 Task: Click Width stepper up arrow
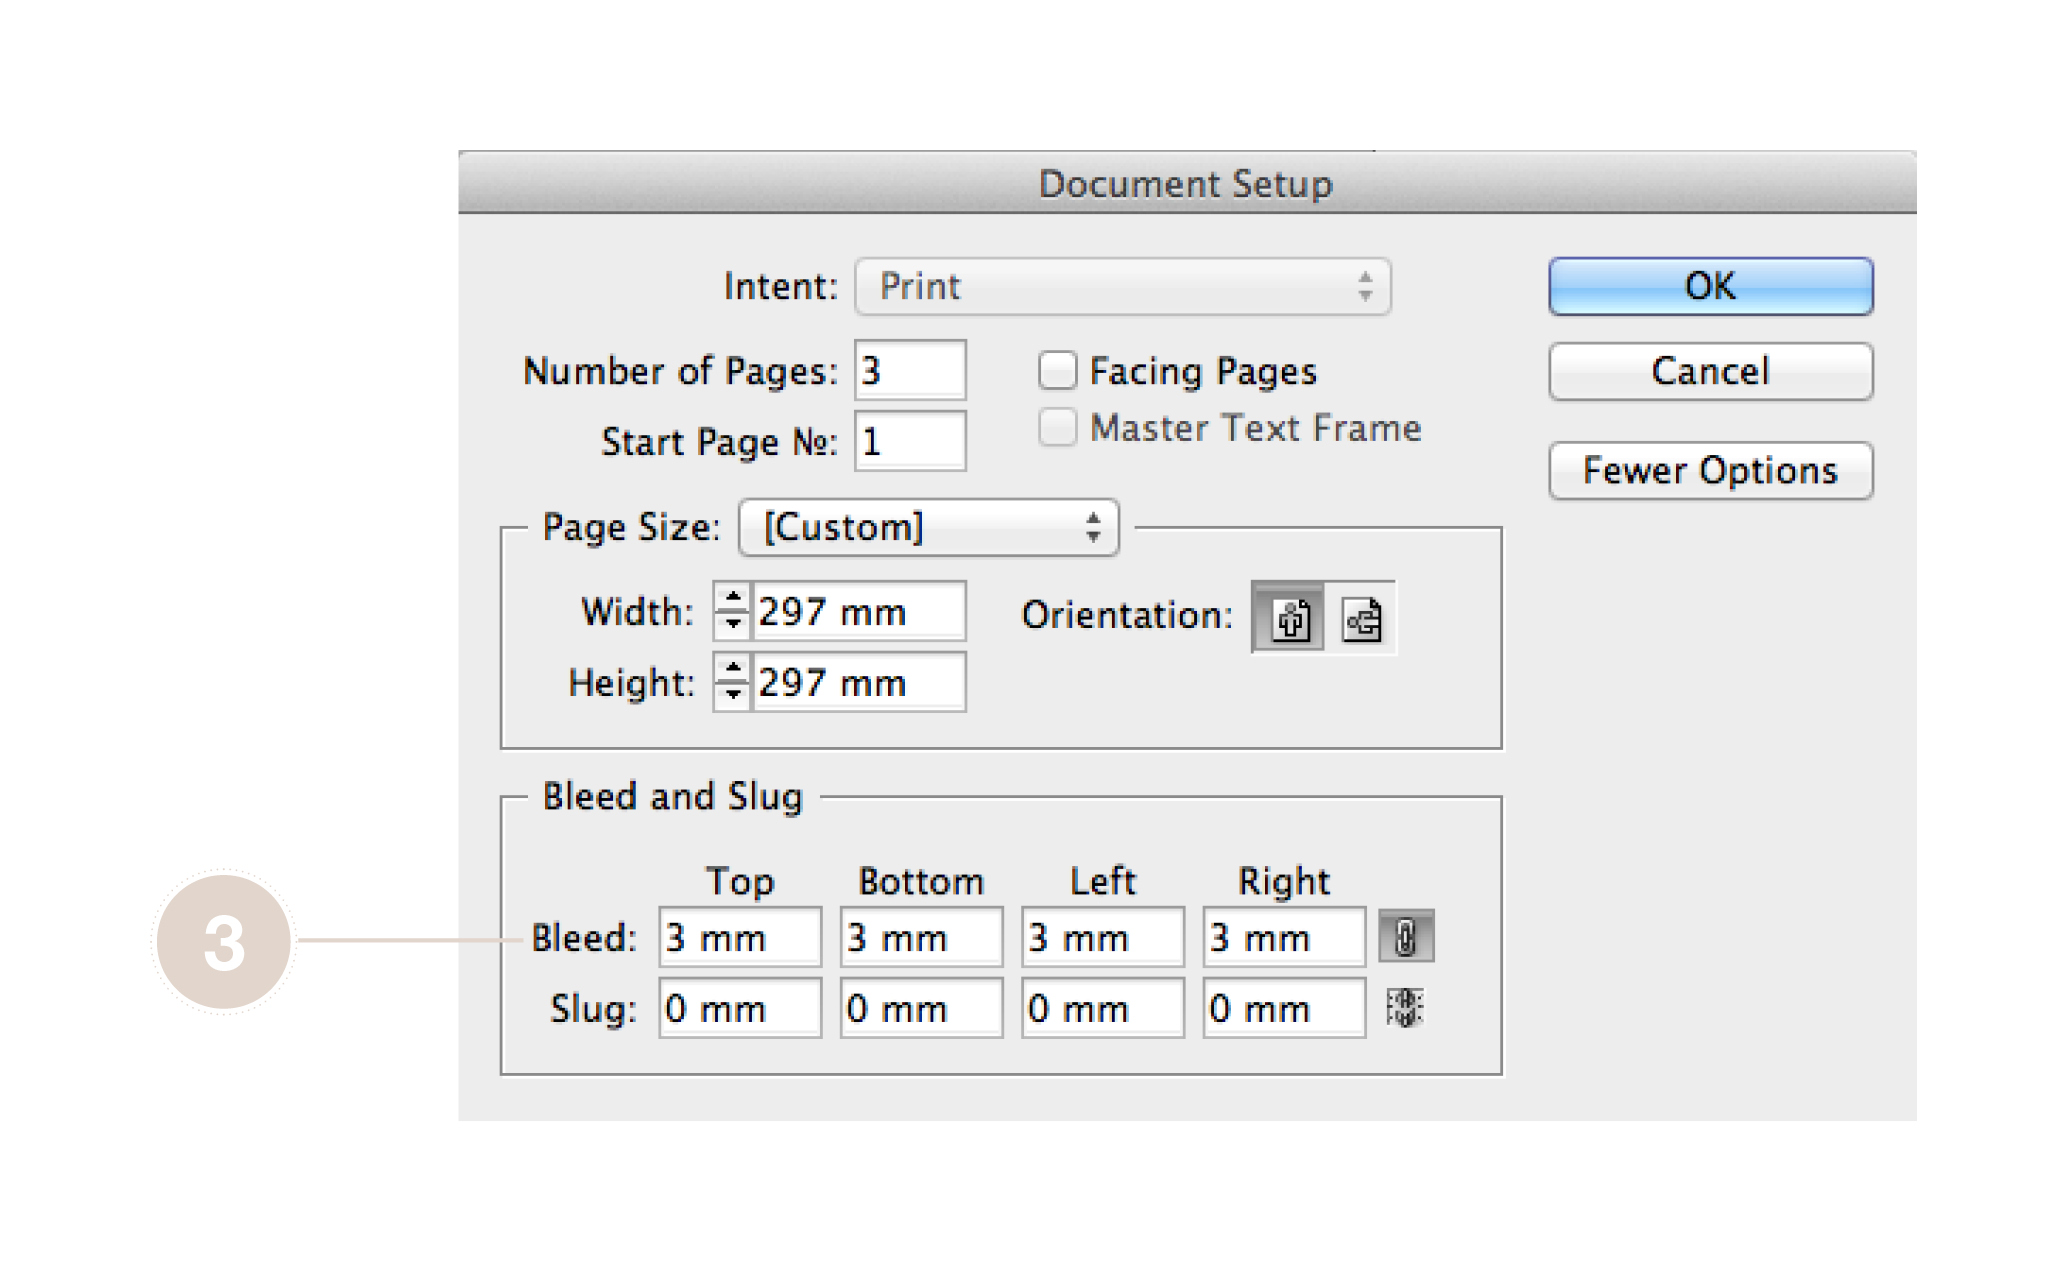[x=733, y=598]
